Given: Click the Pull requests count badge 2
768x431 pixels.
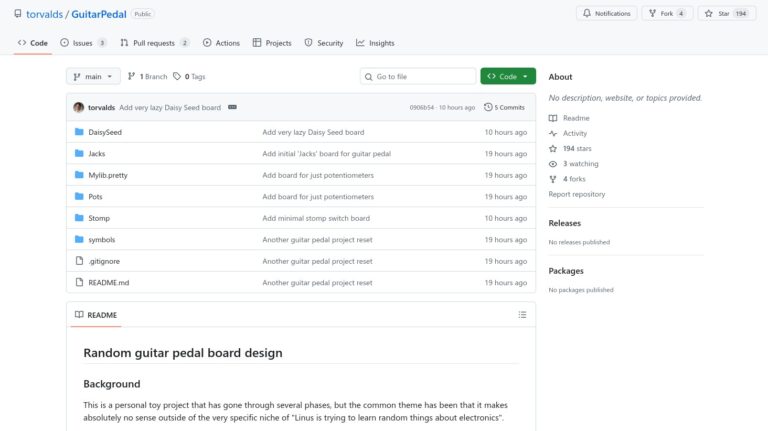Looking at the screenshot, I should (x=185, y=43).
